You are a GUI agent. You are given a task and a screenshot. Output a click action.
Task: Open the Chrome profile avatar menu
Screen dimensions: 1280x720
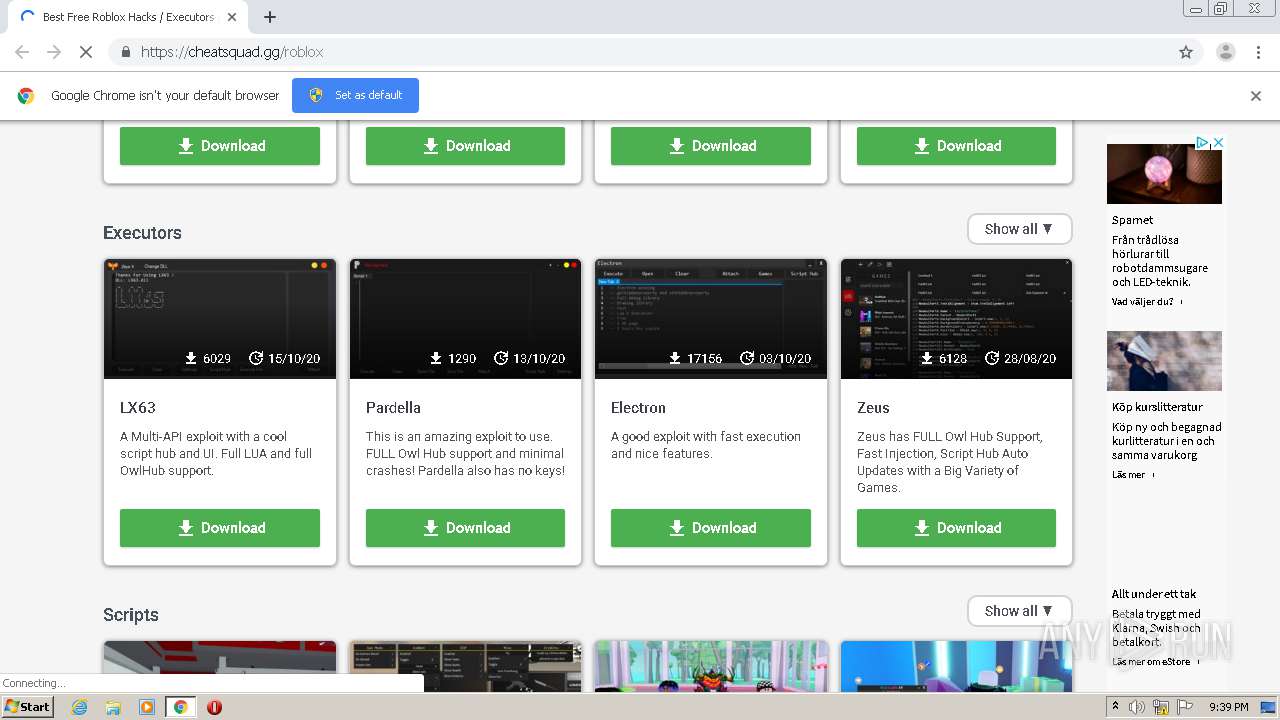[1225, 52]
